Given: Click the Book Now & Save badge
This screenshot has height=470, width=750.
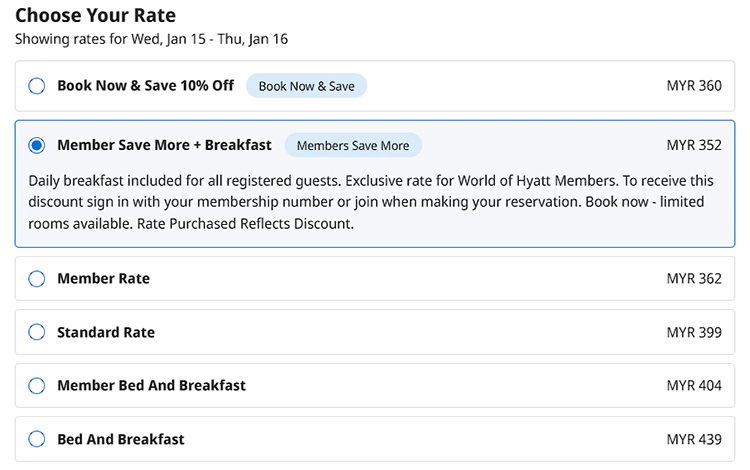Looking at the screenshot, I should pyautogui.click(x=306, y=86).
